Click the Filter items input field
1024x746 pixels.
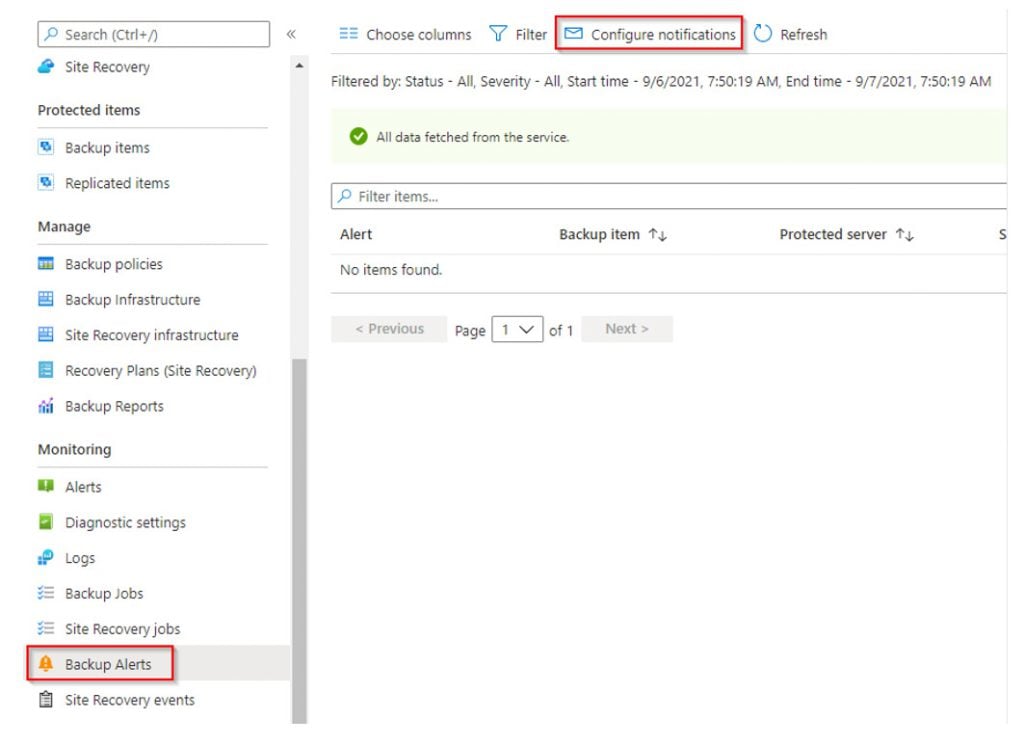[670, 196]
